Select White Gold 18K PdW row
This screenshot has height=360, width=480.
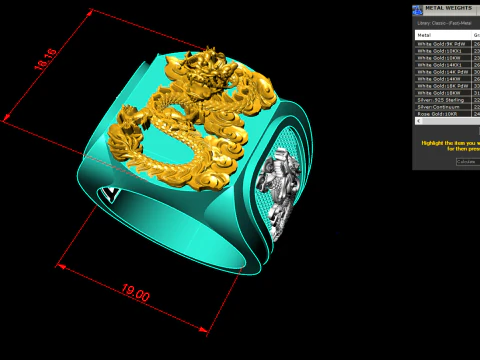pyautogui.click(x=447, y=86)
